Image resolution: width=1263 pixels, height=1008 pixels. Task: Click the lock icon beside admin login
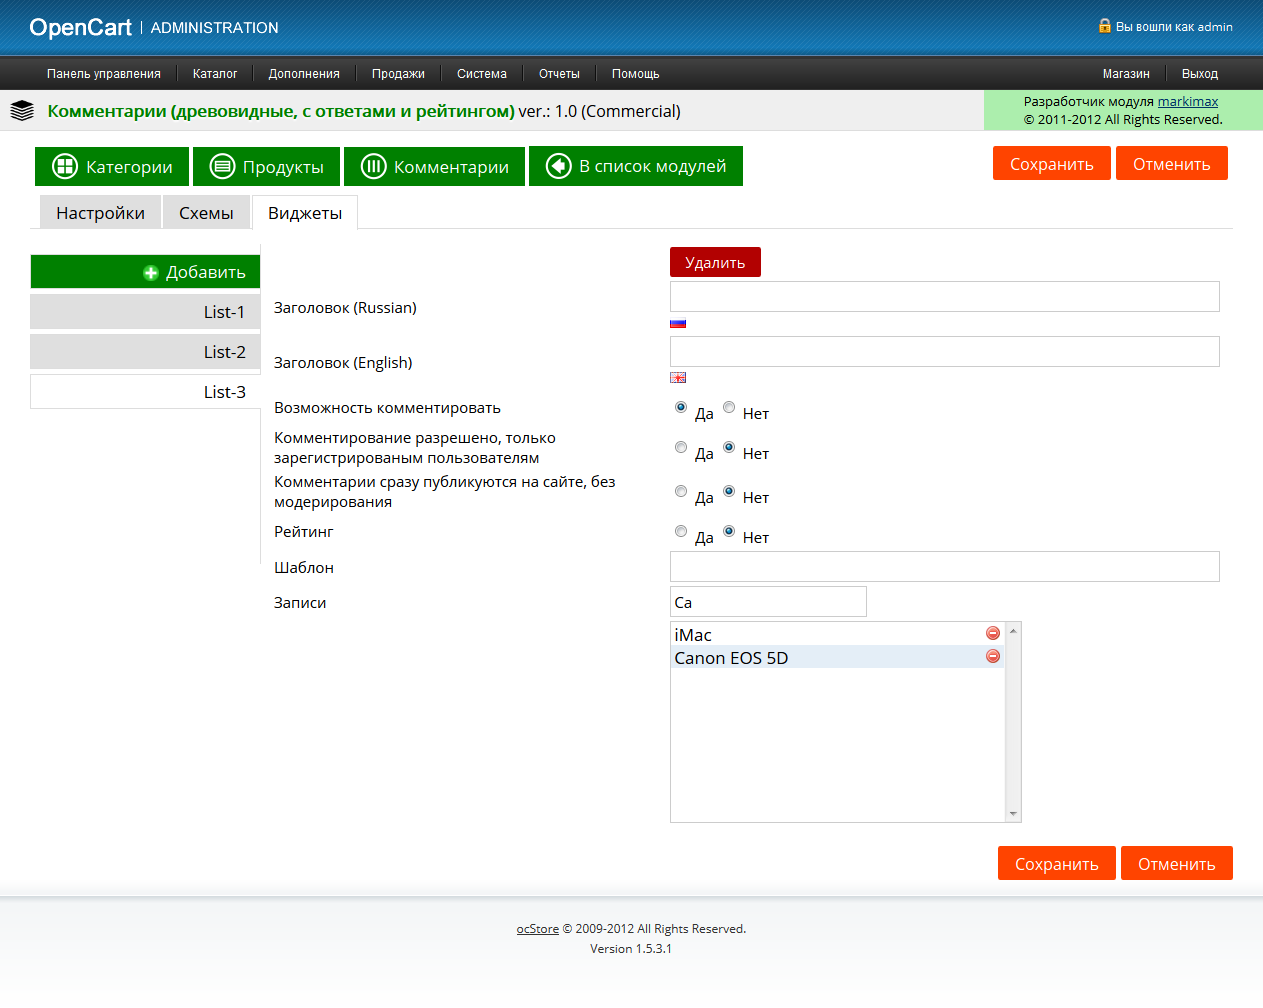[1105, 26]
